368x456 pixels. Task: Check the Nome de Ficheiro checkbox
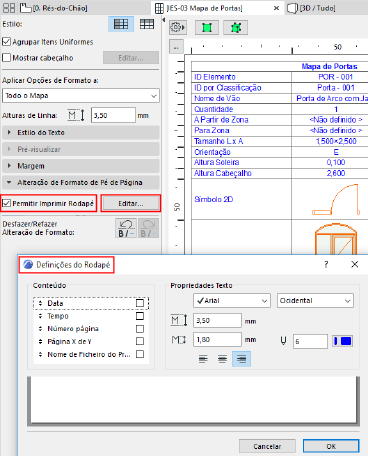click(140, 354)
